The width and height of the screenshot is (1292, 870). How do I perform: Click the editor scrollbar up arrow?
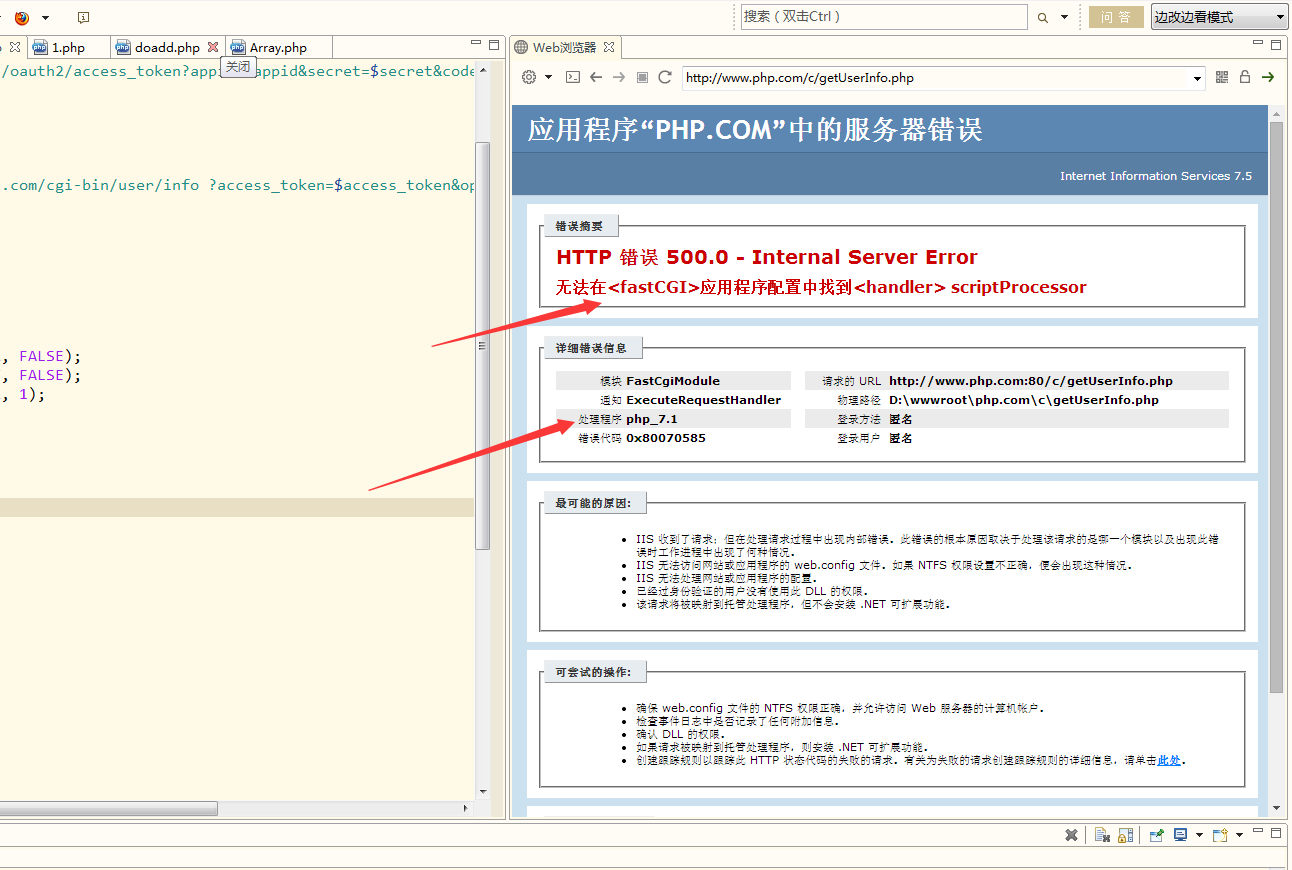tap(482, 69)
